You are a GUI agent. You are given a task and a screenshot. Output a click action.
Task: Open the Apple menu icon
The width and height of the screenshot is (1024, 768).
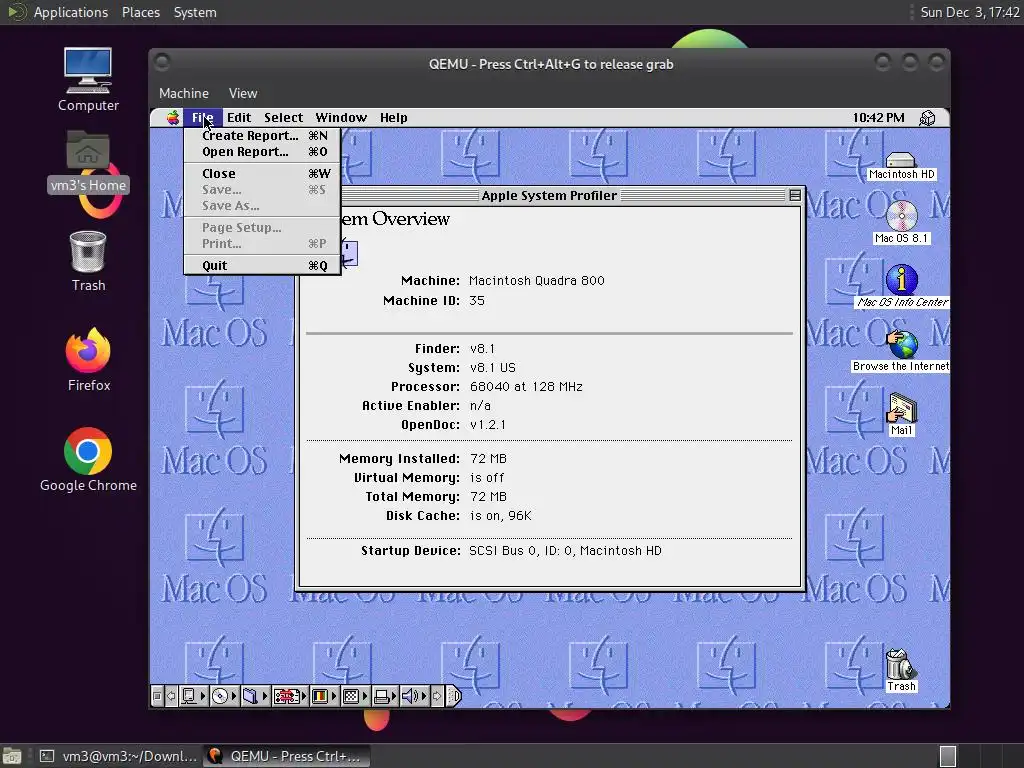click(x=172, y=118)
